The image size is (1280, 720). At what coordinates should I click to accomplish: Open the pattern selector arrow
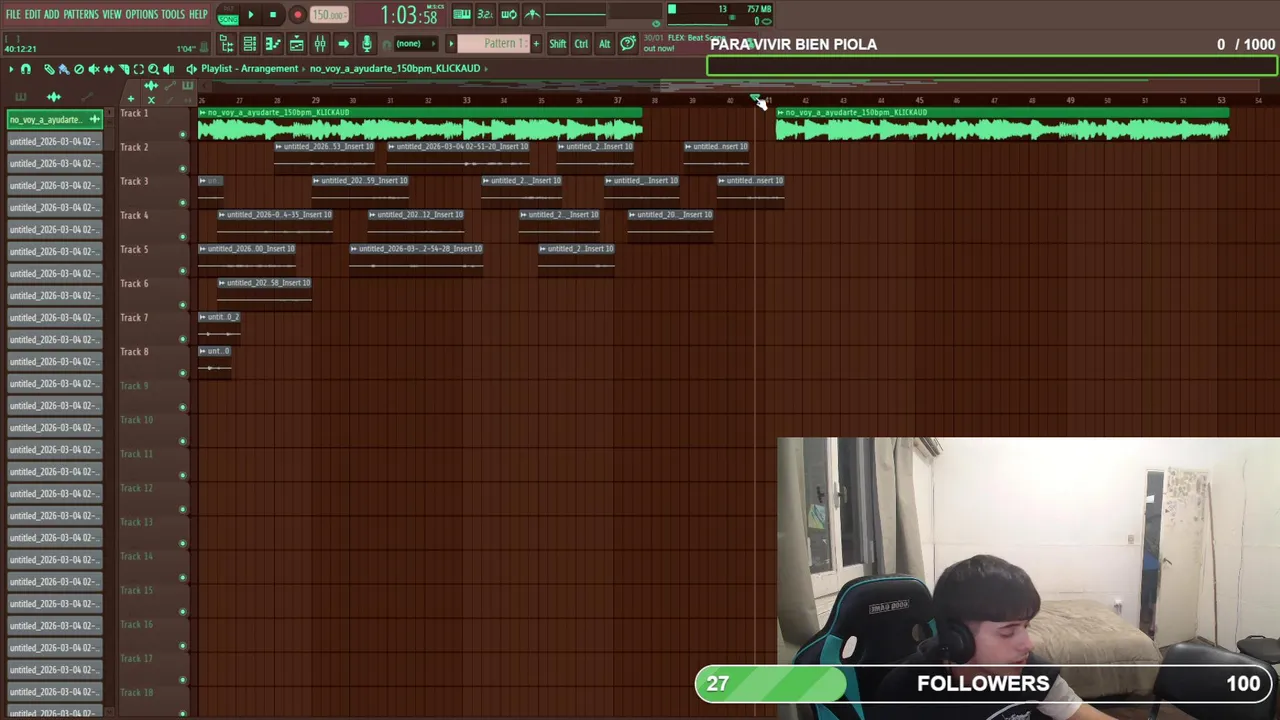pos(451,44)
